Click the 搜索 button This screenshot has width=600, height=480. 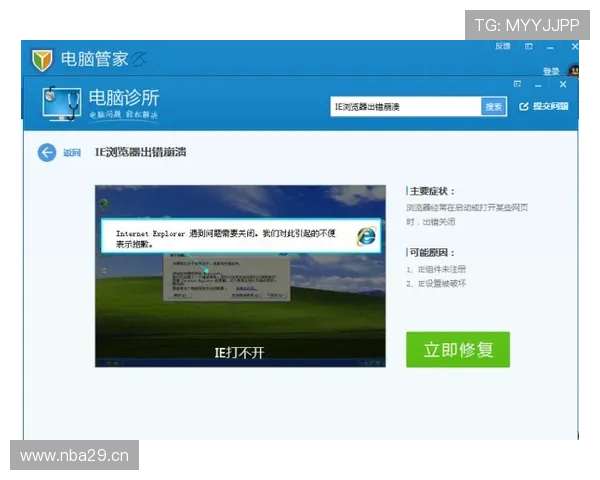[x=494, y=107]
